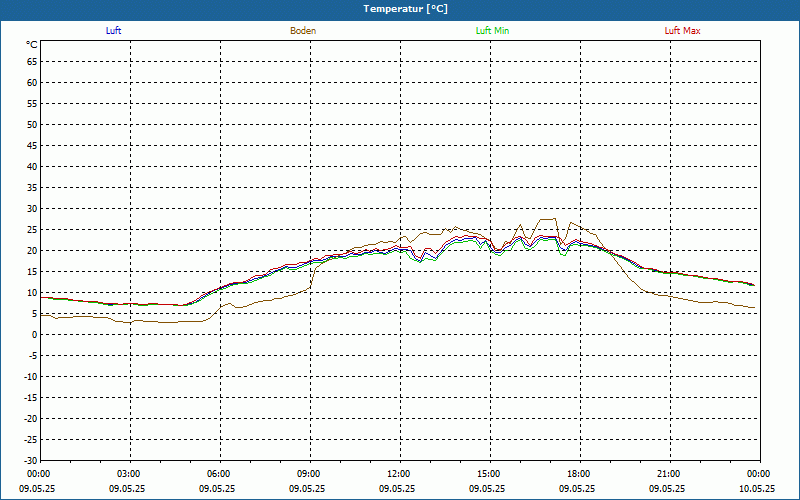Click the 55 y-axis label
Image resolution: width=800 pixels, height=500 pixels.
tap(32, 104)
